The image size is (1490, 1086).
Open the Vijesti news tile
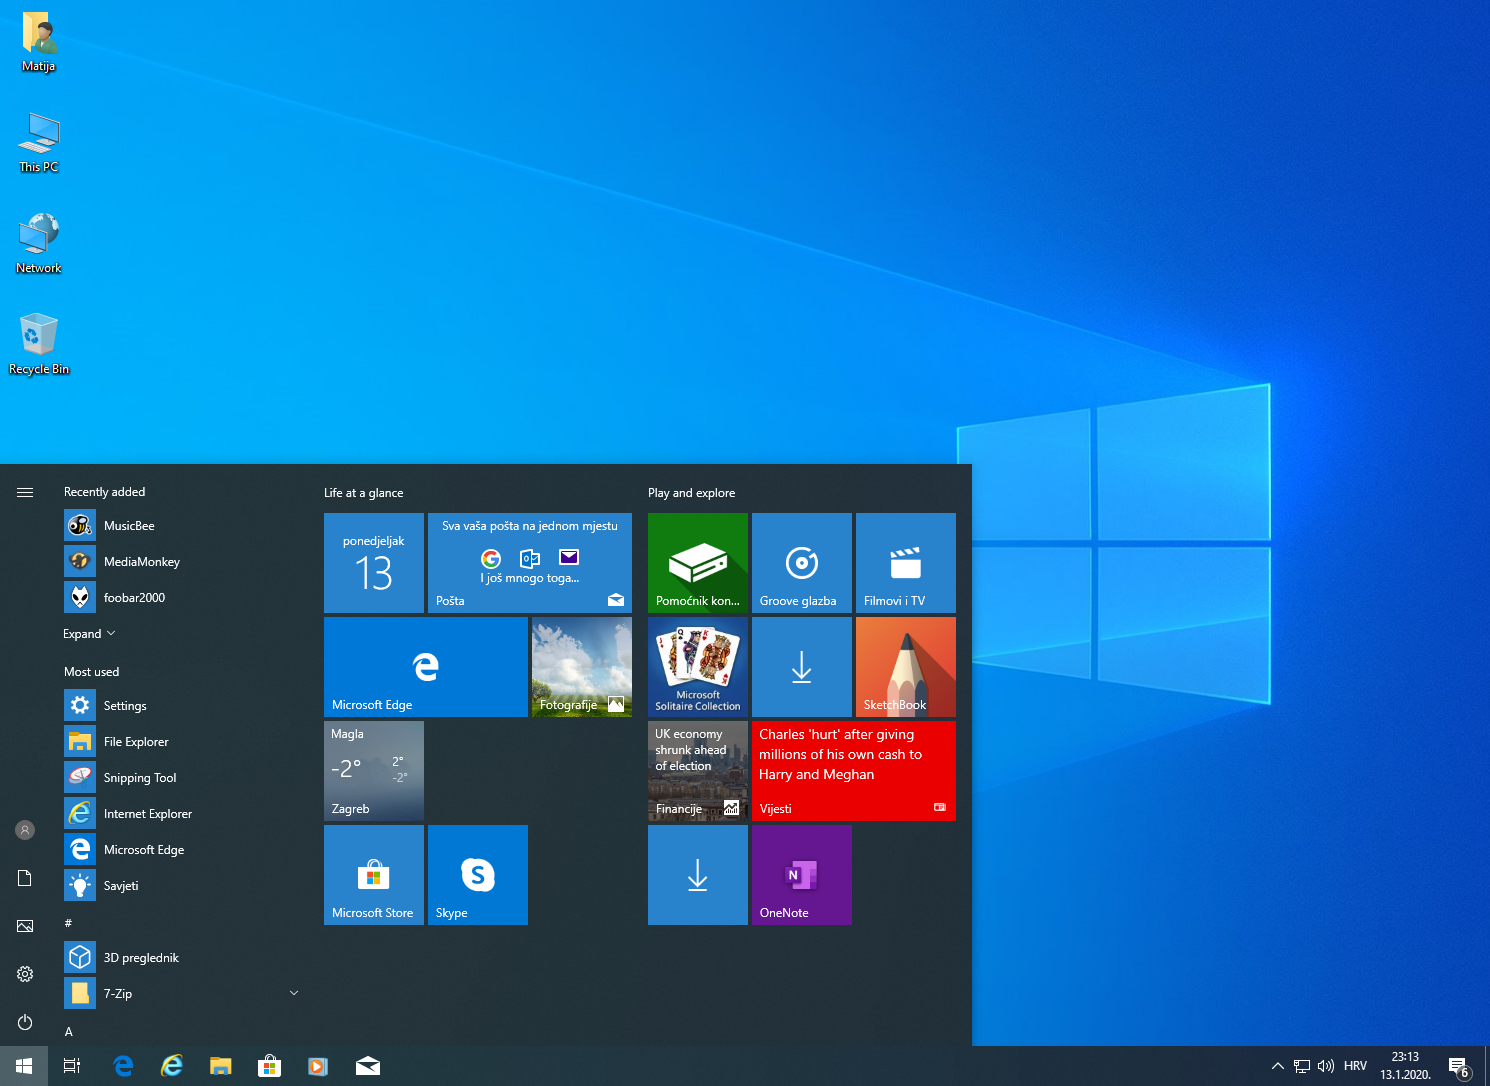pyautogui.click(x=854, y=771)
